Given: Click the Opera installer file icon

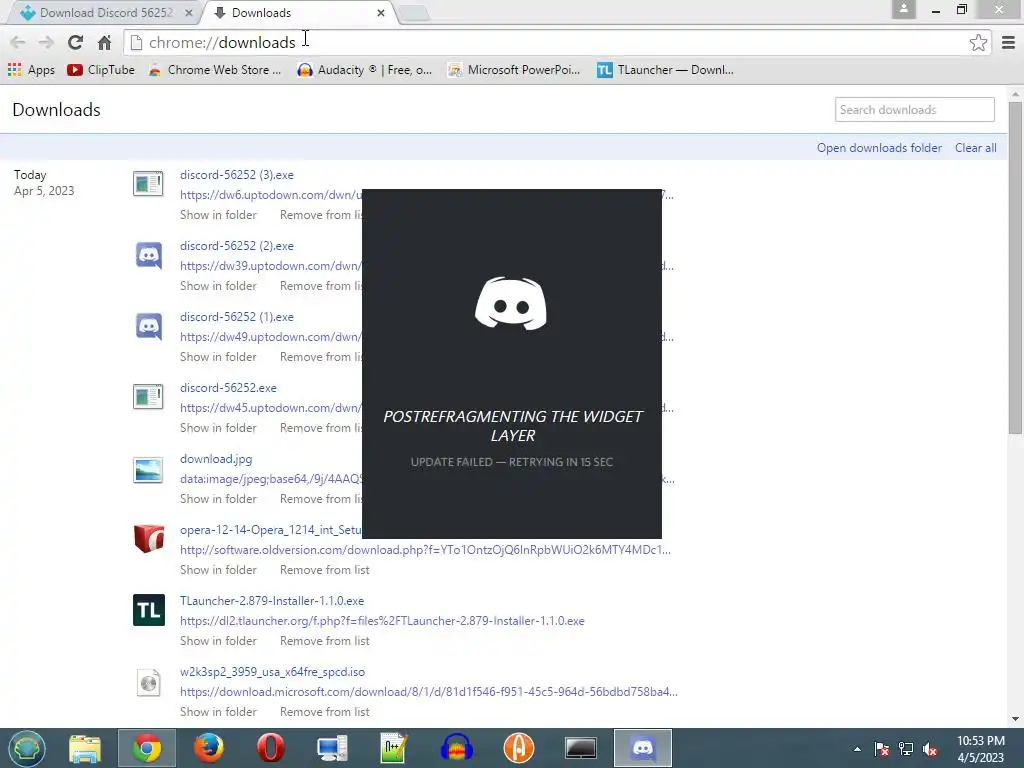Looking at the screenshot, I should (149, 539).
